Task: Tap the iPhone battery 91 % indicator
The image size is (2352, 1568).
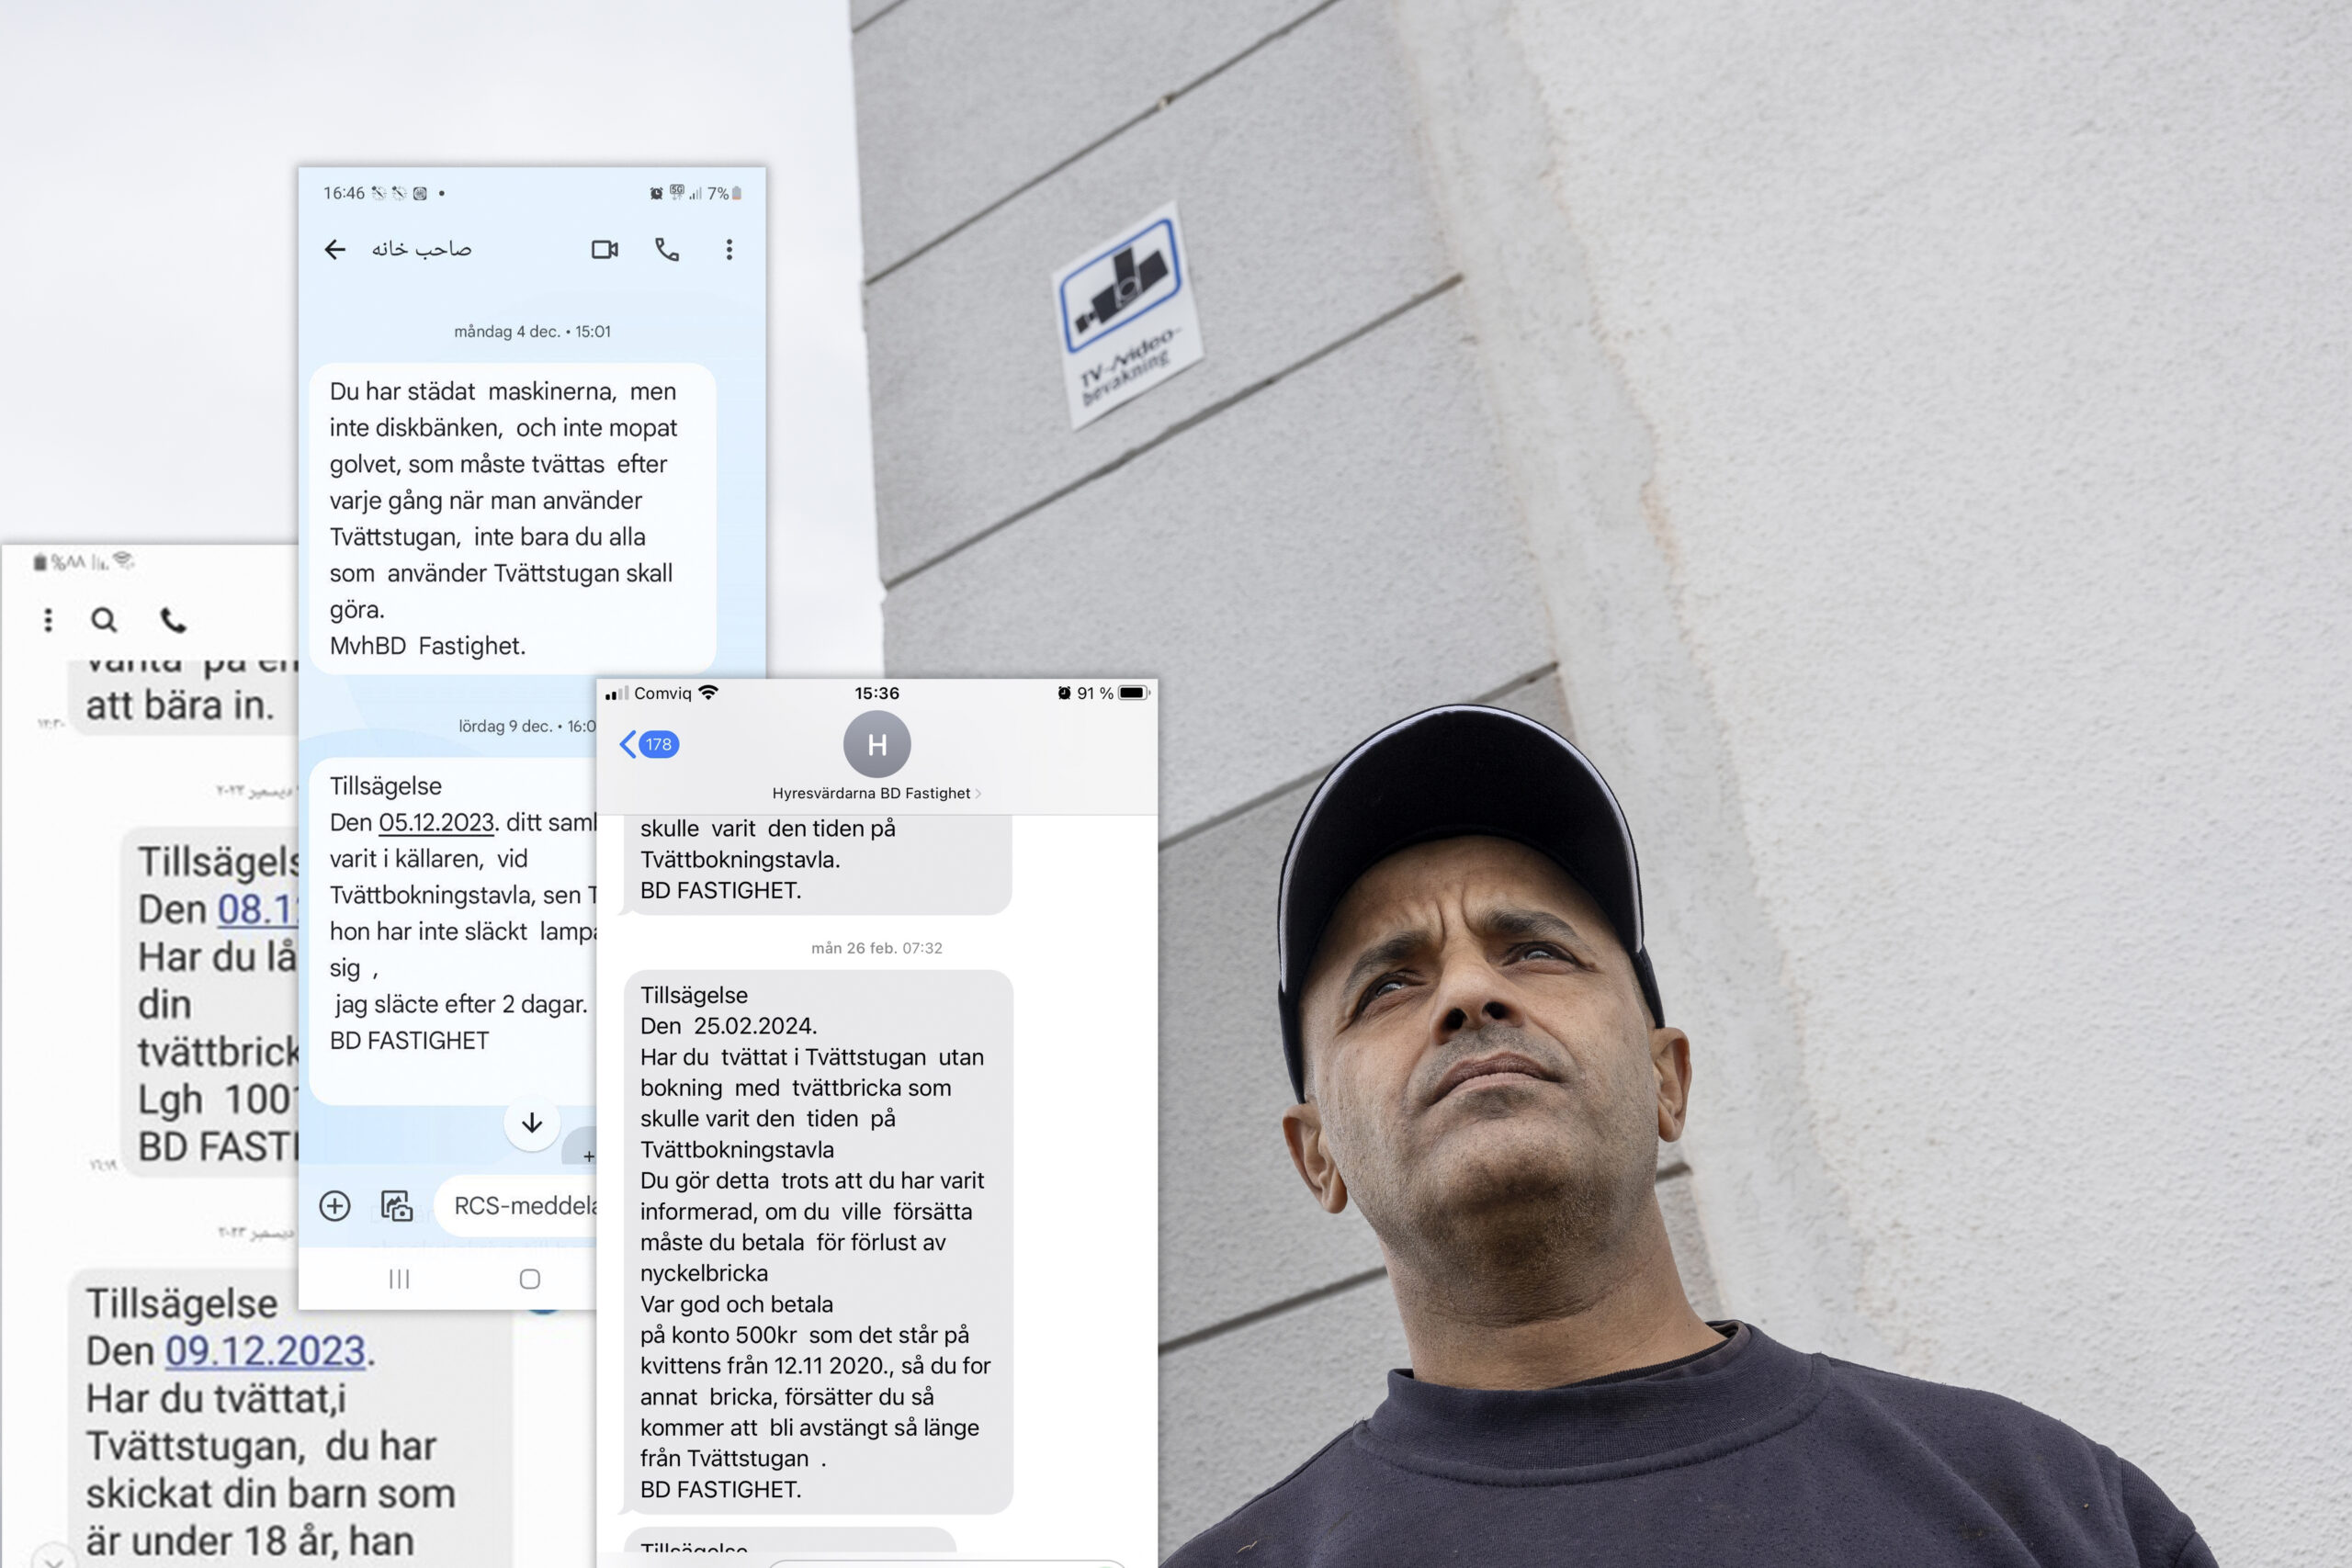Action: [x=1113, y=693]
